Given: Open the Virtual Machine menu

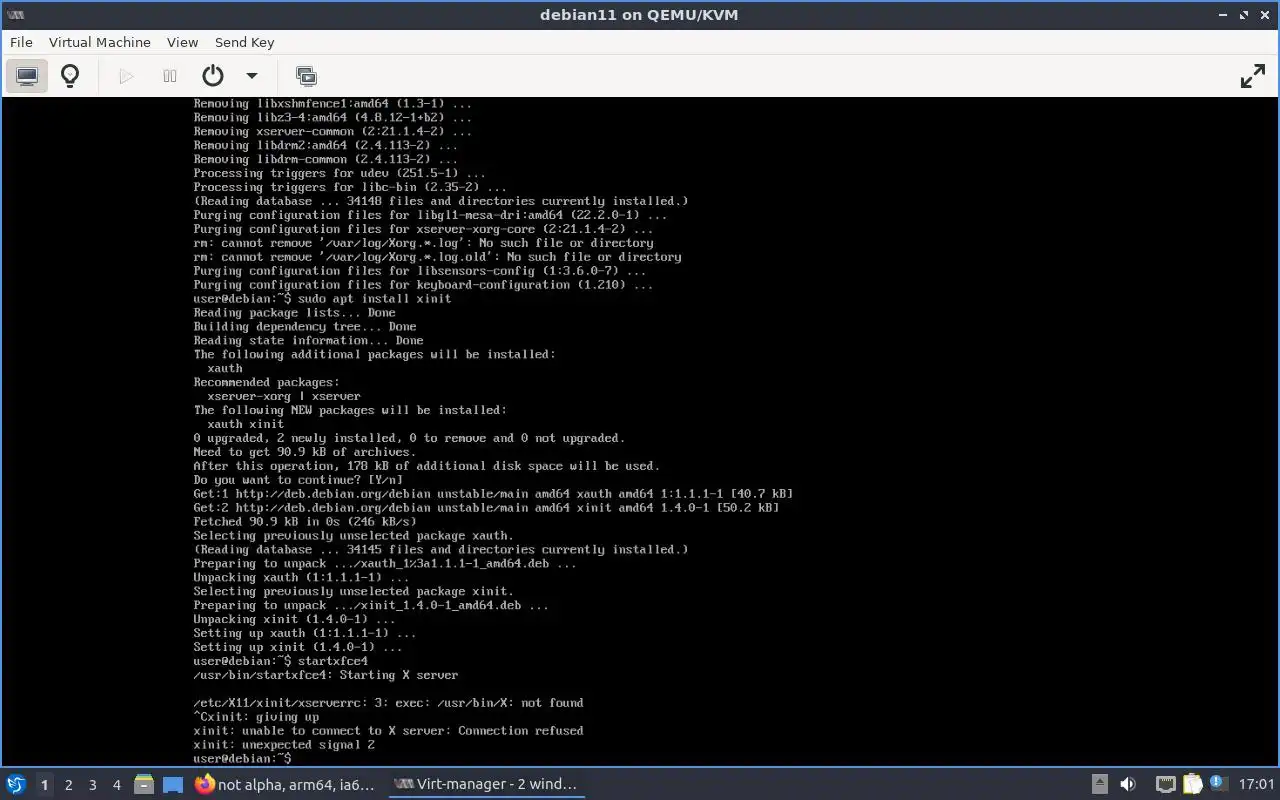Looking at the screenshot, I should 100,42.
